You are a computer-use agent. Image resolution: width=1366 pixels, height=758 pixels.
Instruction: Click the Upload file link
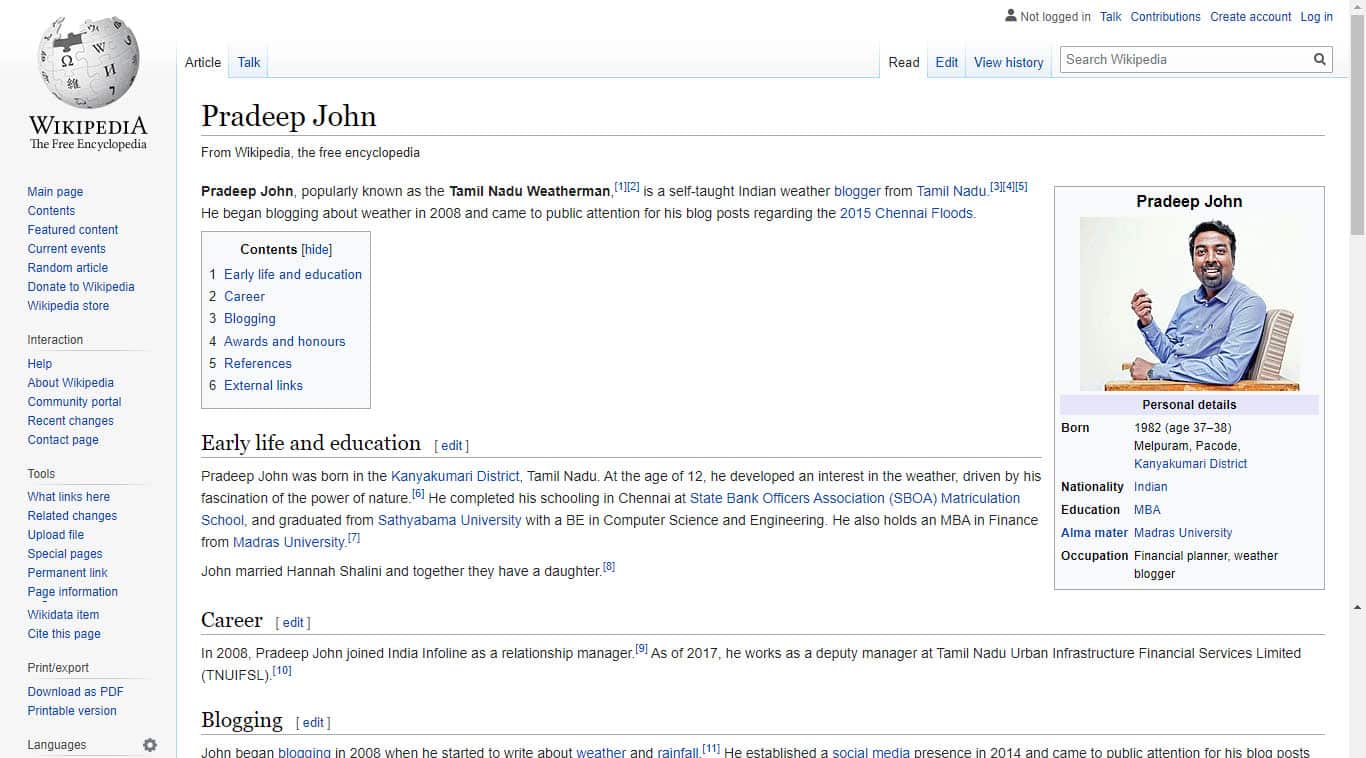(x=56, y=535)
